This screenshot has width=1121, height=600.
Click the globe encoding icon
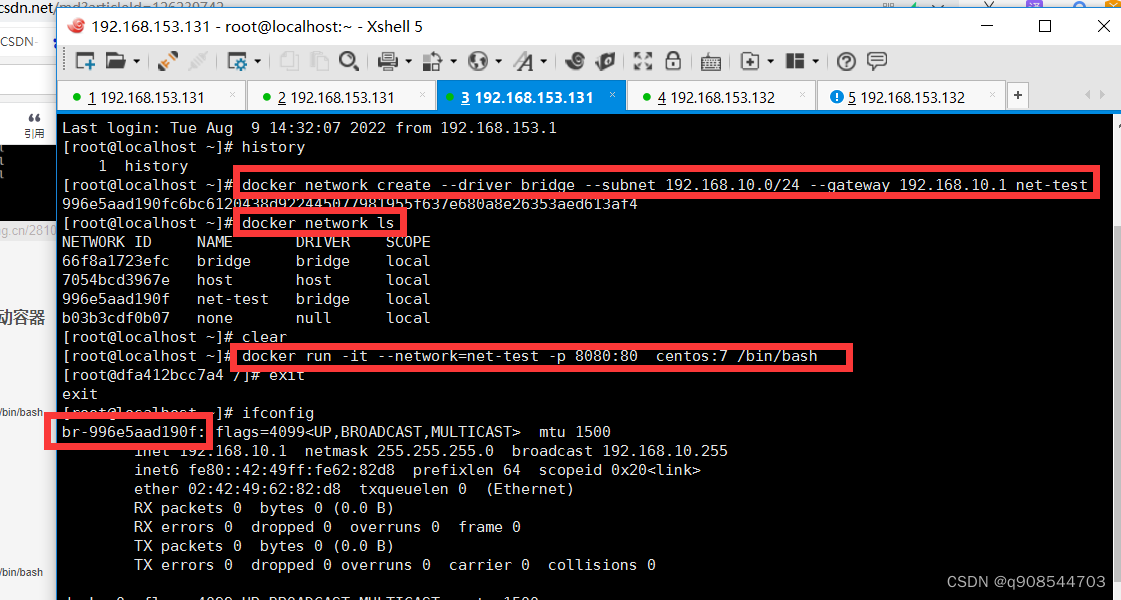[478, 62]
